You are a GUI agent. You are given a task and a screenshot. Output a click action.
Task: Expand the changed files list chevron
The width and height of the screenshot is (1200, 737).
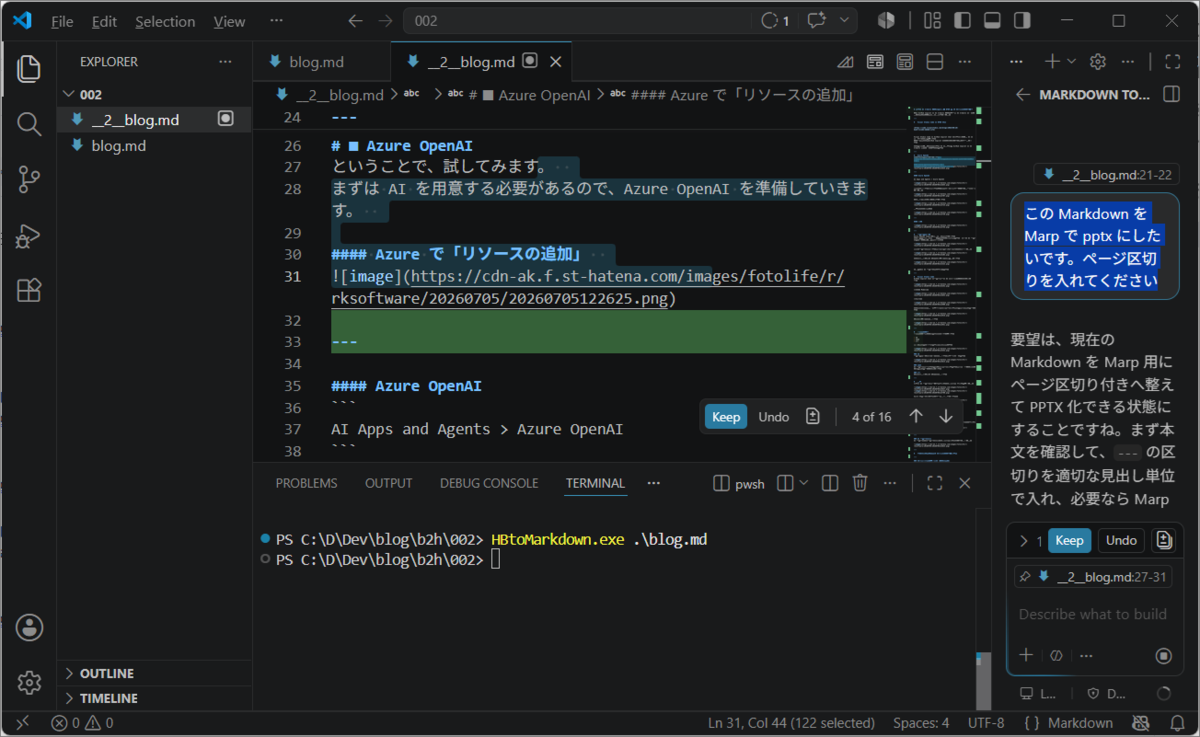[x=1024, y=541]
